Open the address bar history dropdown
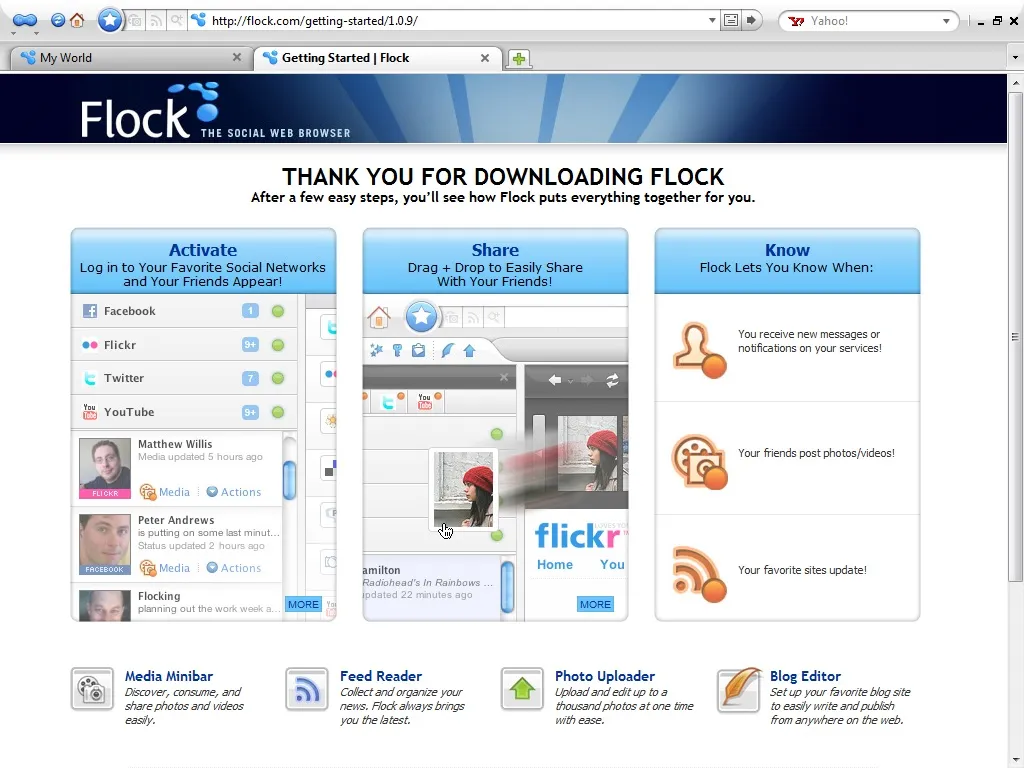 [712, 20]
